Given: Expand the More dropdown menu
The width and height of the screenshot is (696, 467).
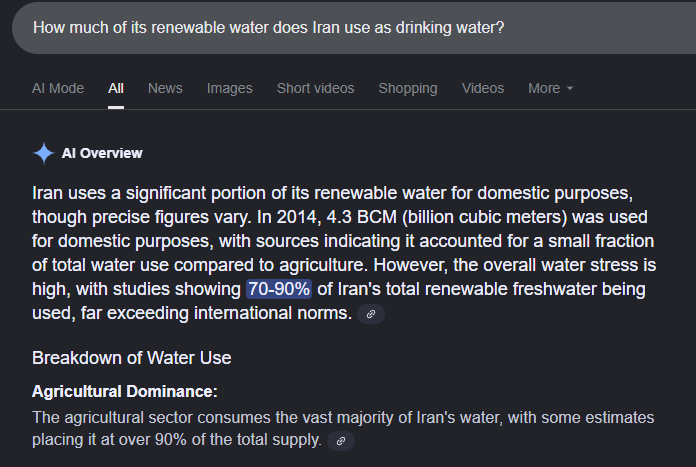Looking at the screenshot, I should pyautogui.click(x=550, y=88).
